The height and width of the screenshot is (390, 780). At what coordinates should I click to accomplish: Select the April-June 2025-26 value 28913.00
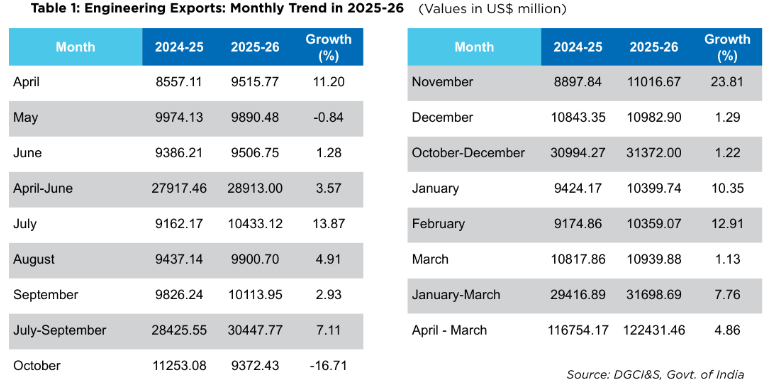(x=255, y=189)
